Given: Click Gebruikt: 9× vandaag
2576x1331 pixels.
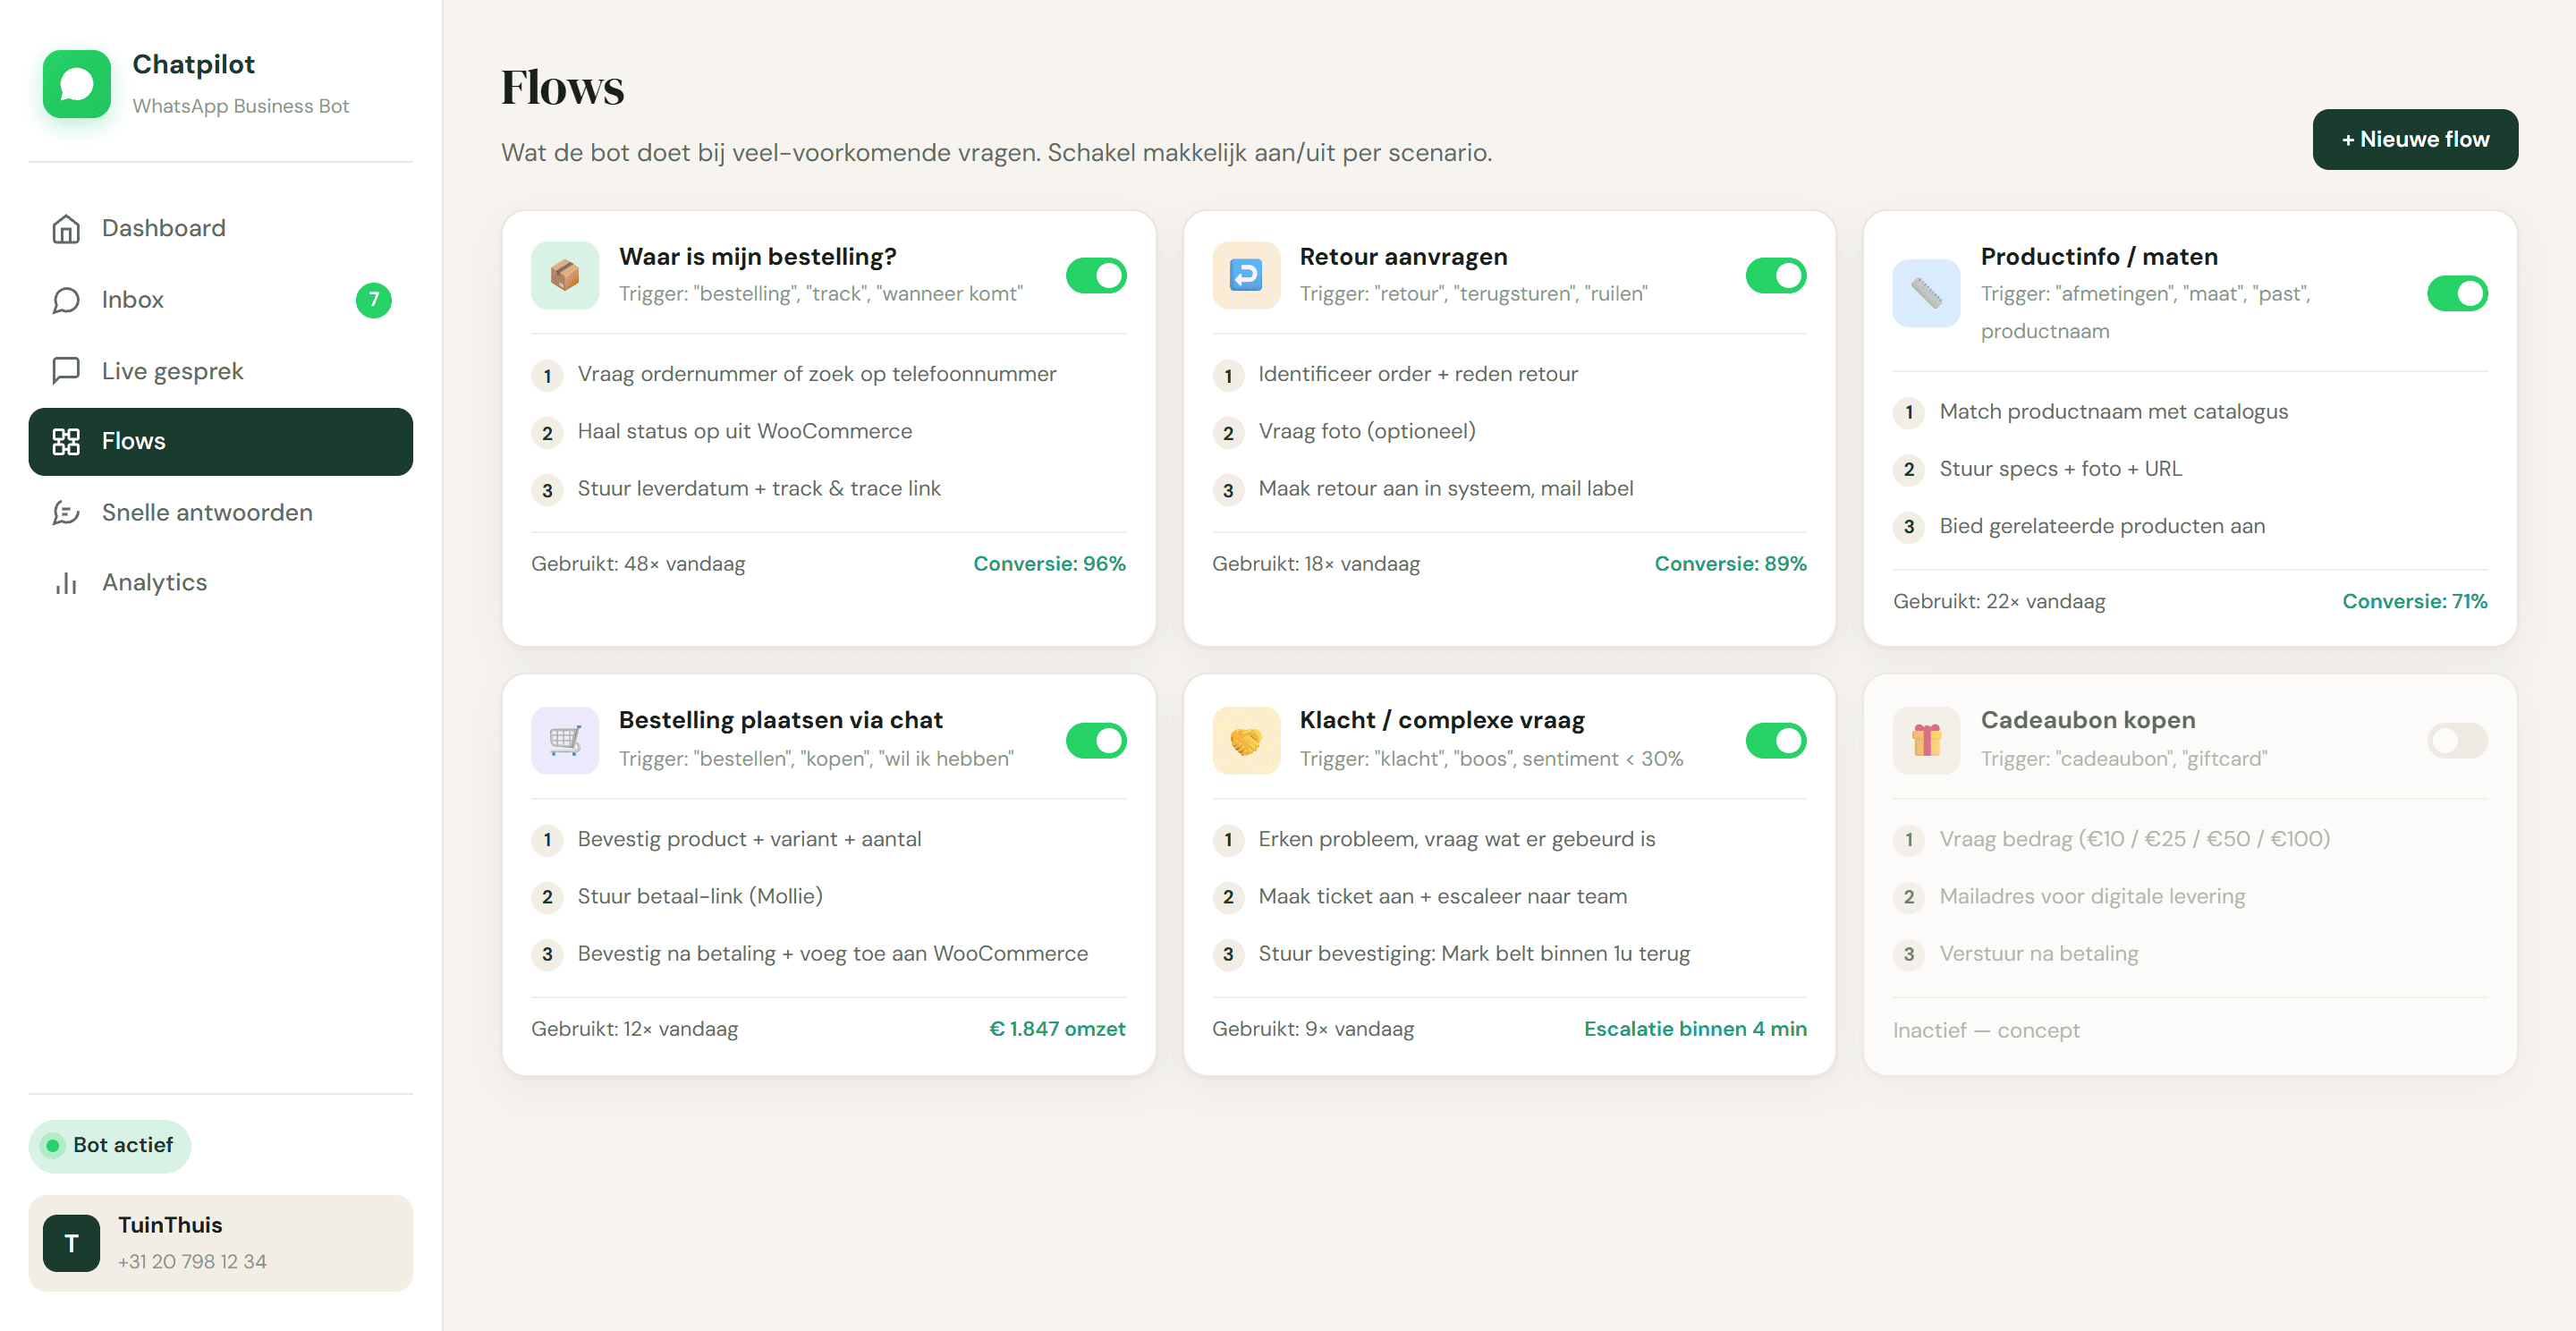Looking at the screenshot, I should tap(1313, 1029).
